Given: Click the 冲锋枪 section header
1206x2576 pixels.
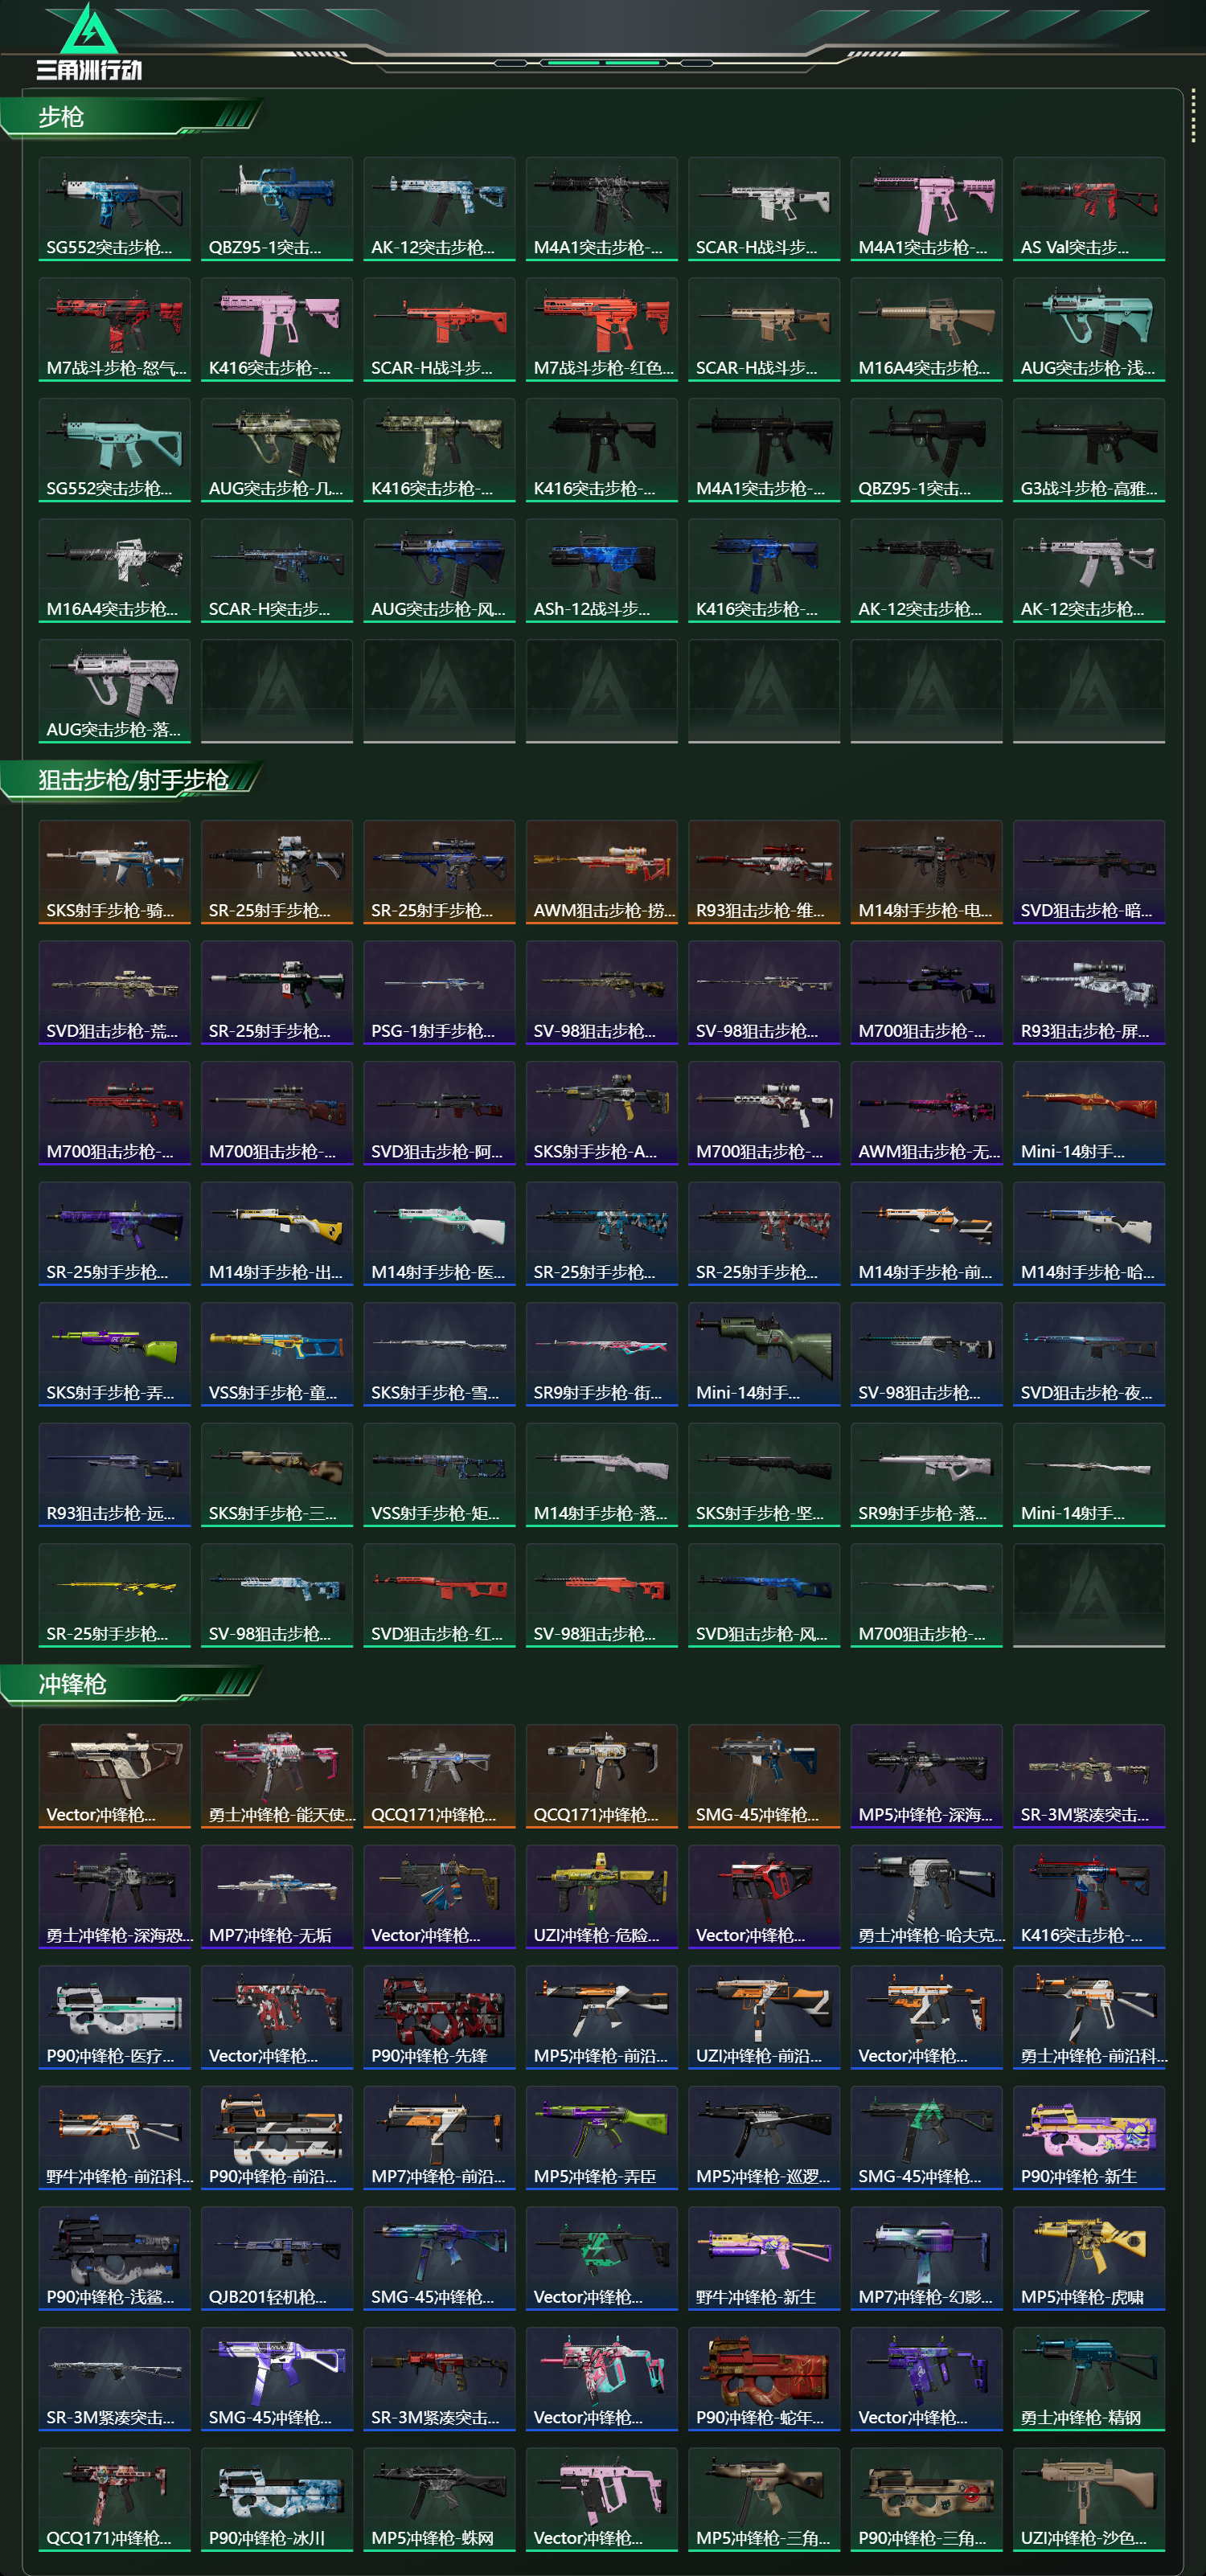Looking at the screenshot, I should click(130, 1684).
